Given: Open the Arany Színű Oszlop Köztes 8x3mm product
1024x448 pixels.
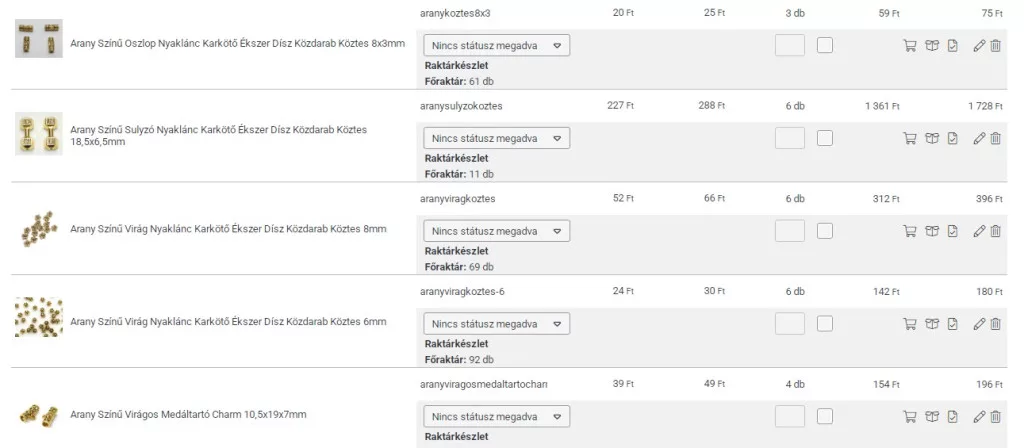Looking at the screenshot, I should (238, 44).
